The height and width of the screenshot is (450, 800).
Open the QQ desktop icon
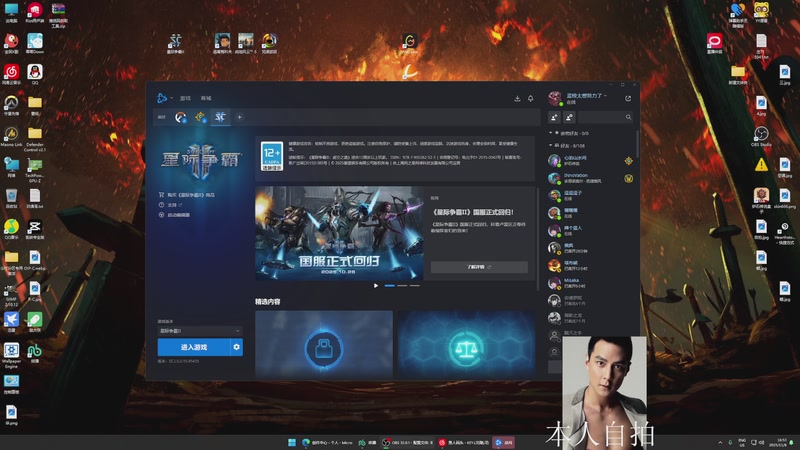coord(35,74)
